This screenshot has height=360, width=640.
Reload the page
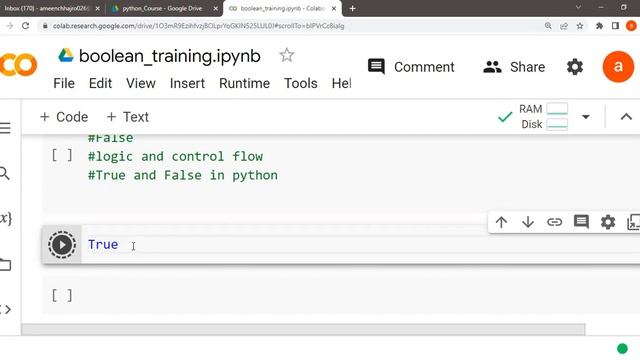(x=25, y=26)
